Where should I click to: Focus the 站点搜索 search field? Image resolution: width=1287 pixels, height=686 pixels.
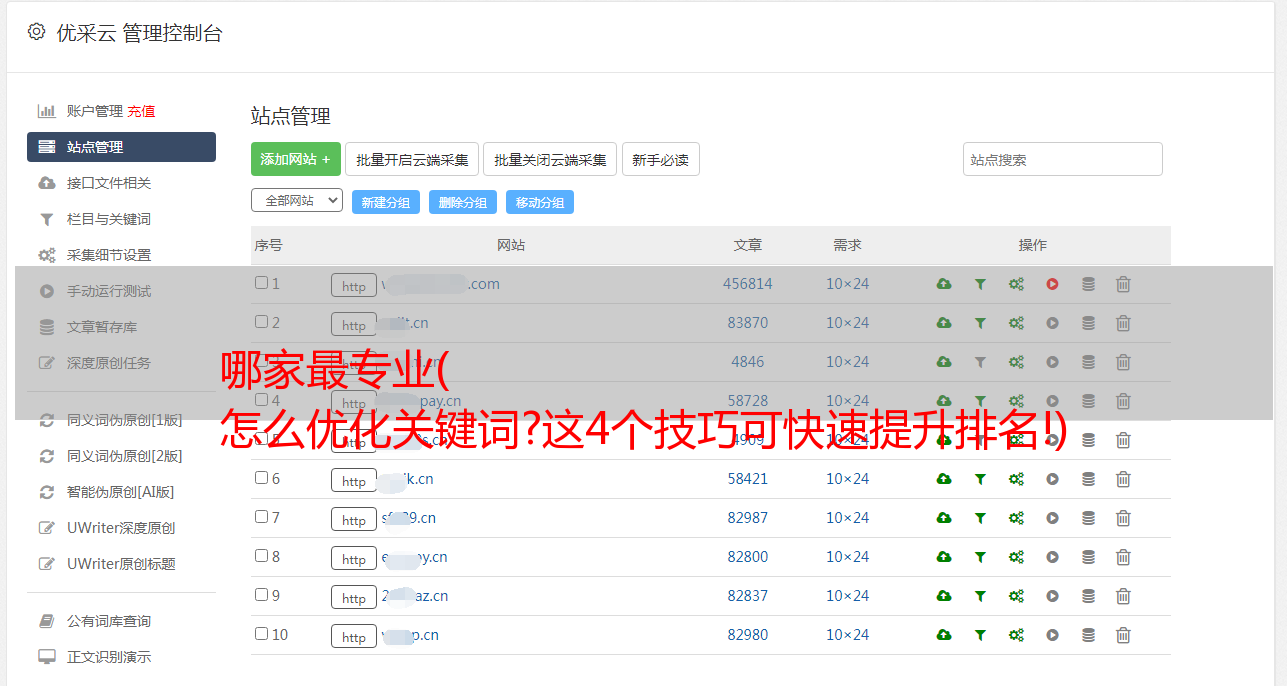pos(1063,159)
